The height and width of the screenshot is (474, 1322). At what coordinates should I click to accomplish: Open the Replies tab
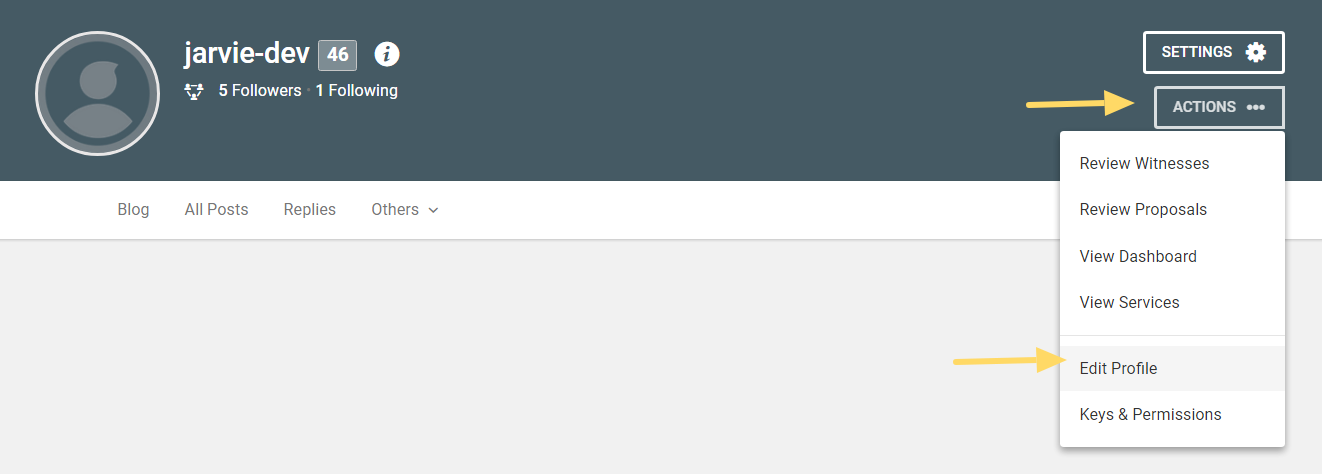click(x=310, y=210)
